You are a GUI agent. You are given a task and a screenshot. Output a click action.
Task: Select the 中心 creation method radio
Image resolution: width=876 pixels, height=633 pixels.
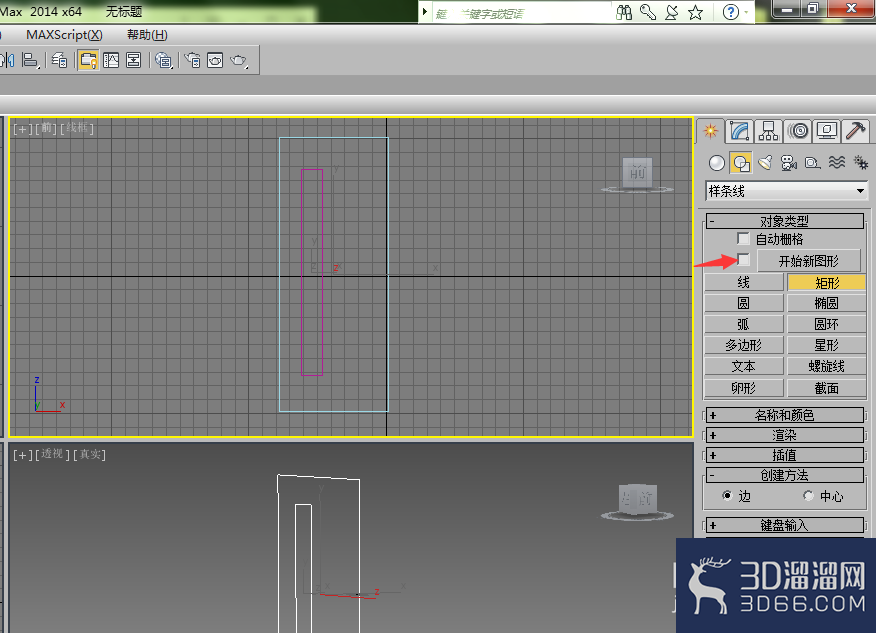[808, 496]
